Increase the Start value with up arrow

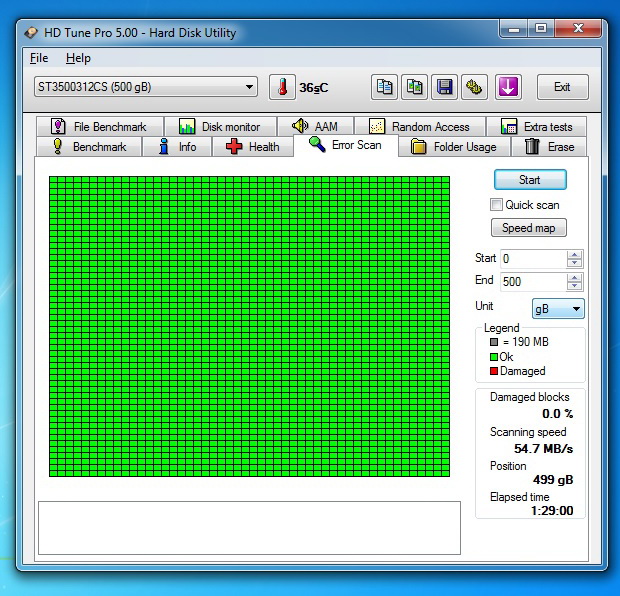[575, 255]
